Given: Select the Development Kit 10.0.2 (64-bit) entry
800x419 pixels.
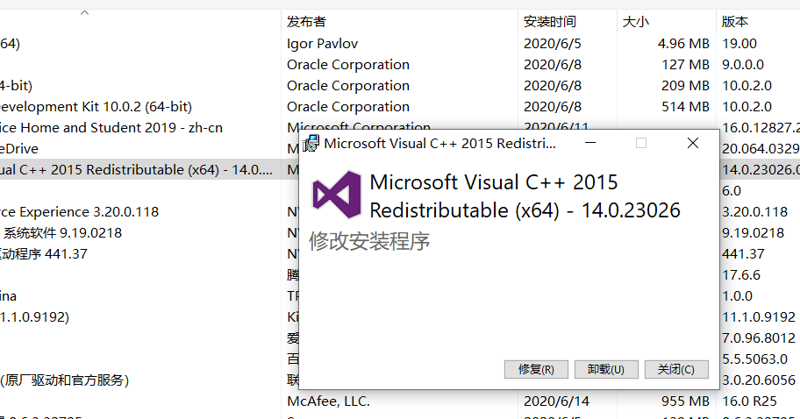Looking at the screenshot, I should pyautogui.click(x=96, y=106).
